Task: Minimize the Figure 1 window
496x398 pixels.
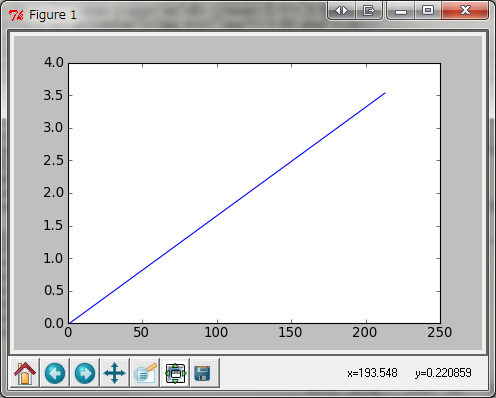Action: pos(401,11)
